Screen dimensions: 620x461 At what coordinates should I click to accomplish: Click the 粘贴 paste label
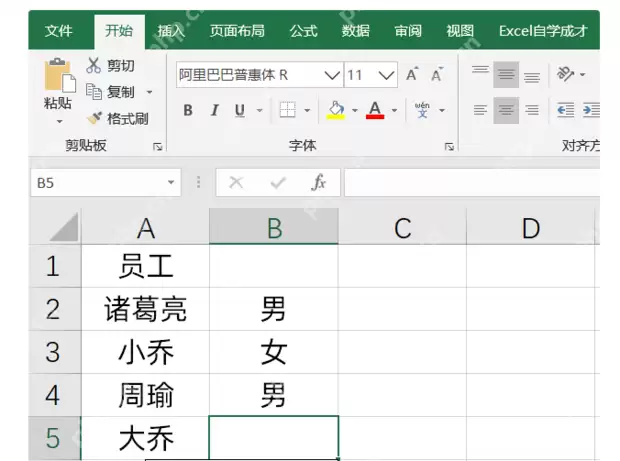(58, 103)
